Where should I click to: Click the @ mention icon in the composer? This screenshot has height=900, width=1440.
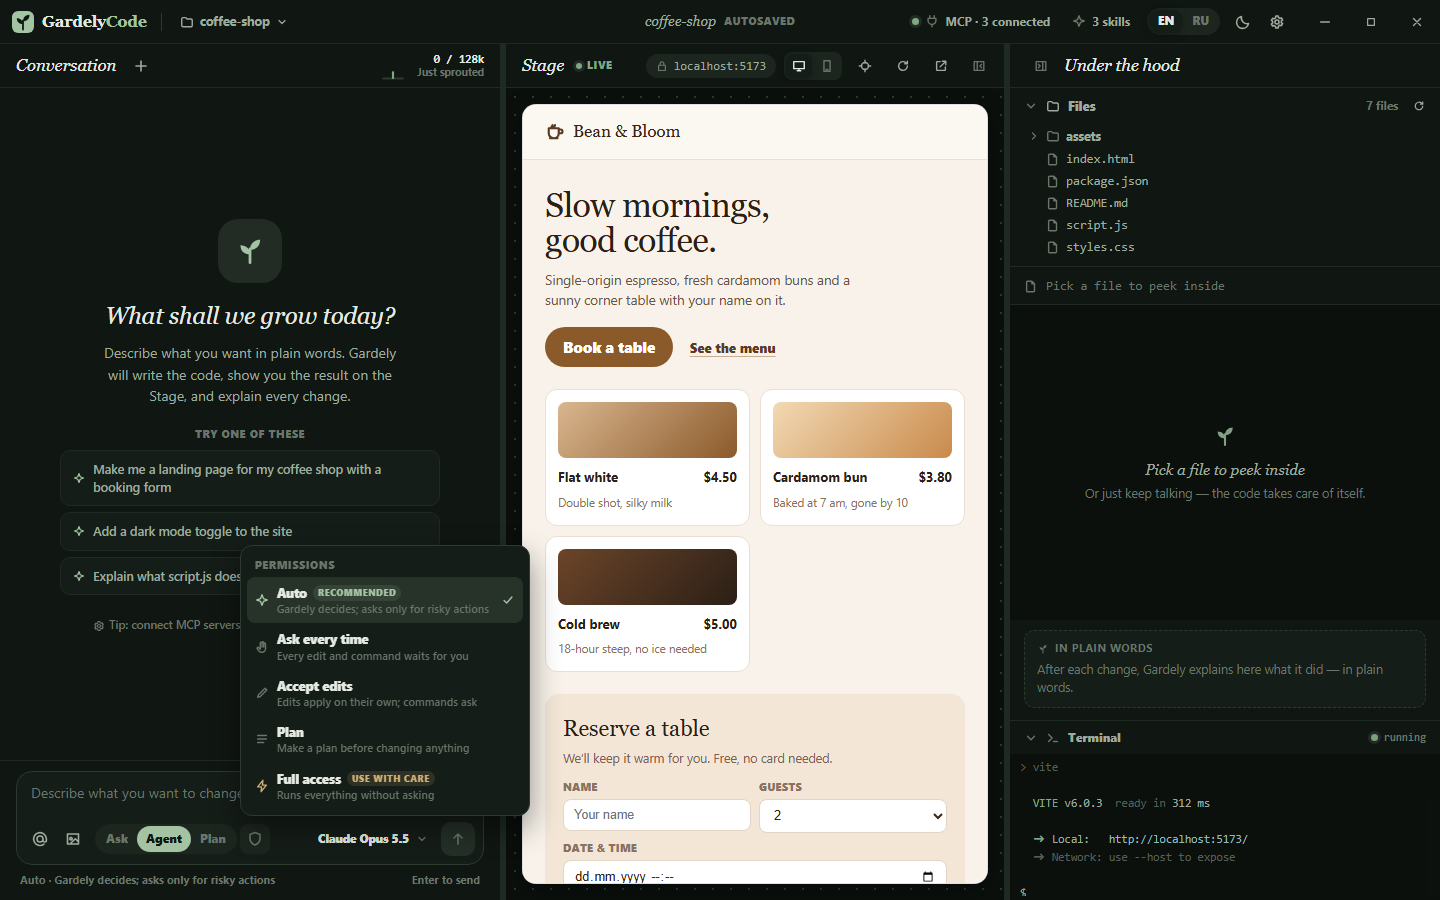pyautogui.click(x=40, y=839)
